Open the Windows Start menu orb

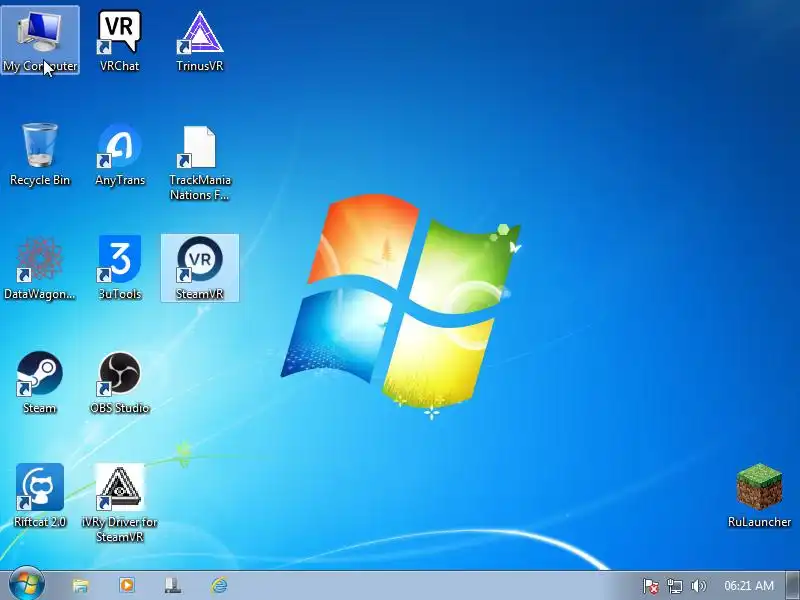click(26, 584)
